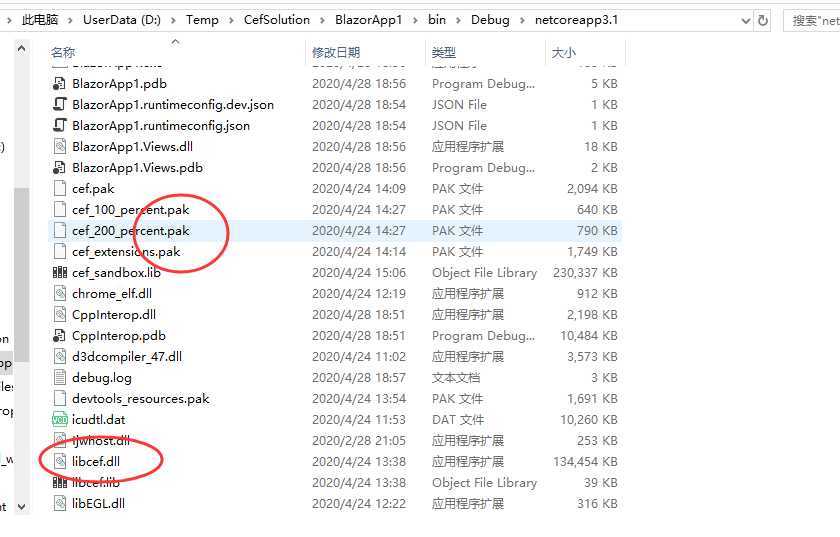Click the cef_sandbox.lib library icon
Image resolution: width=840 pixels, height=537 pixels.
click(59, 273)
